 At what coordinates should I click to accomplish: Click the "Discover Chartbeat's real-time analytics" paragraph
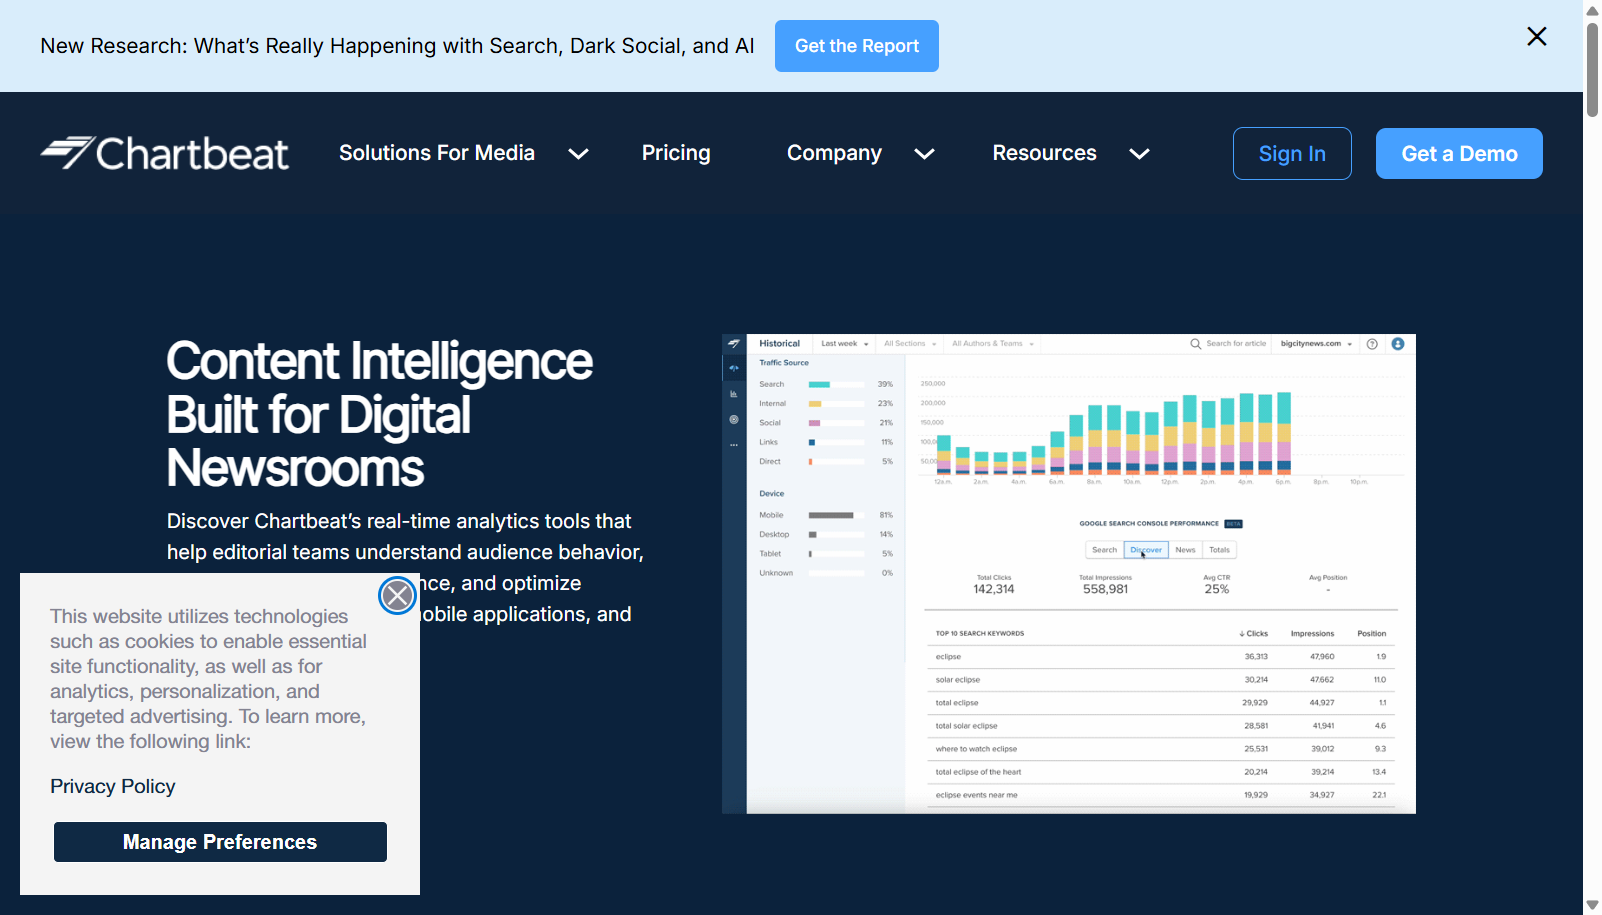pyautogui.click(x=405, y=567)
